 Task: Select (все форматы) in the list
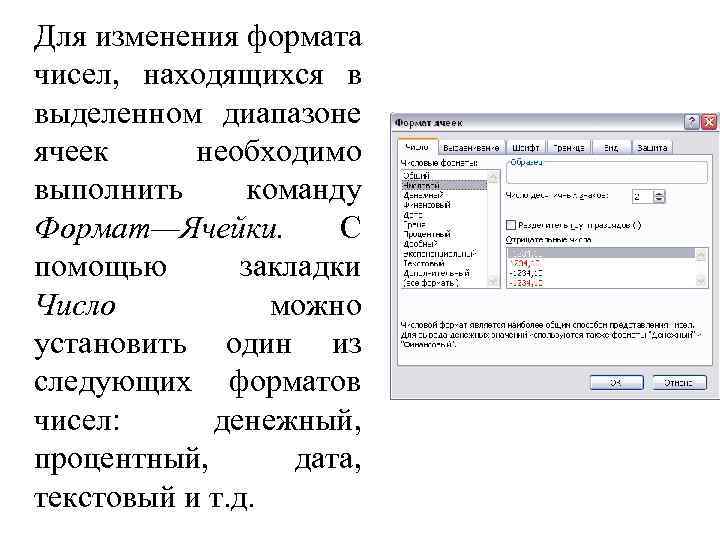(x=444, y=283)
